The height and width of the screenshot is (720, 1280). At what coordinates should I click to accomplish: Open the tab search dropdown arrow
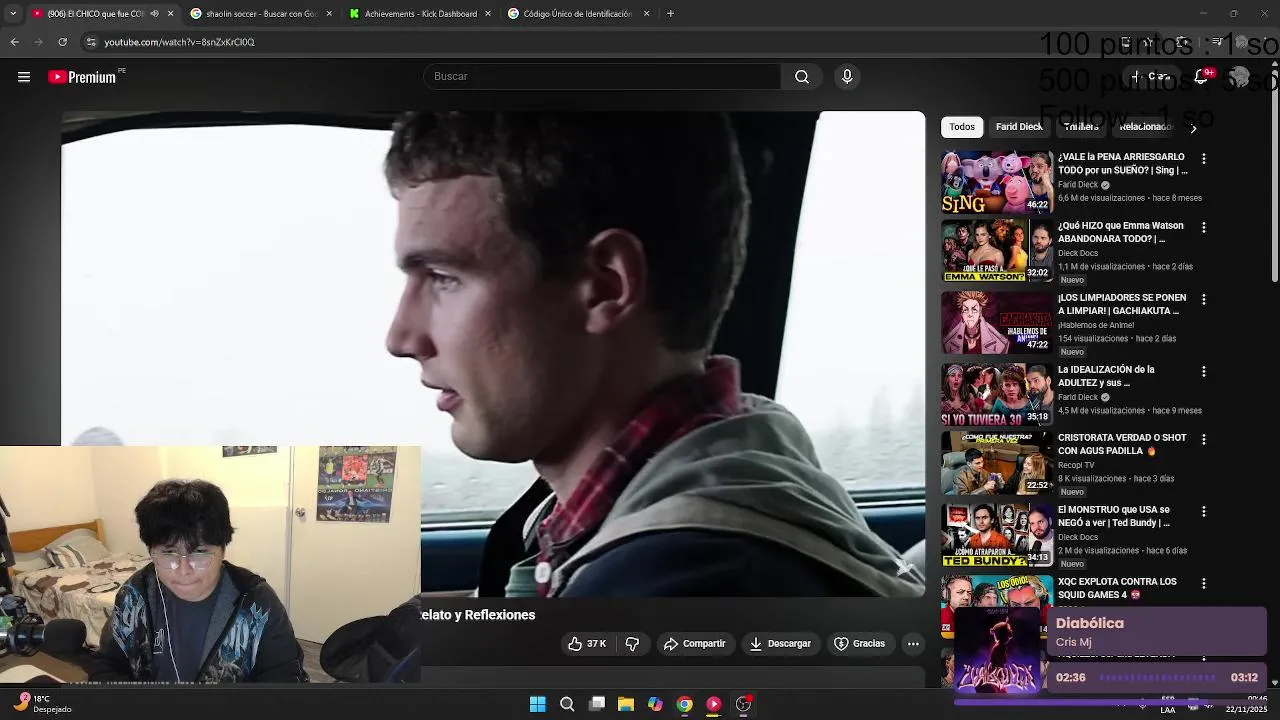[x=13, y=14]
